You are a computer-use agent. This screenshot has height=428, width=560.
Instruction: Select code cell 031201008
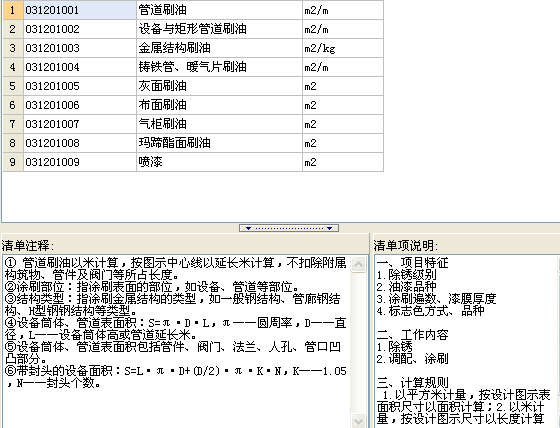coord(80,143)
